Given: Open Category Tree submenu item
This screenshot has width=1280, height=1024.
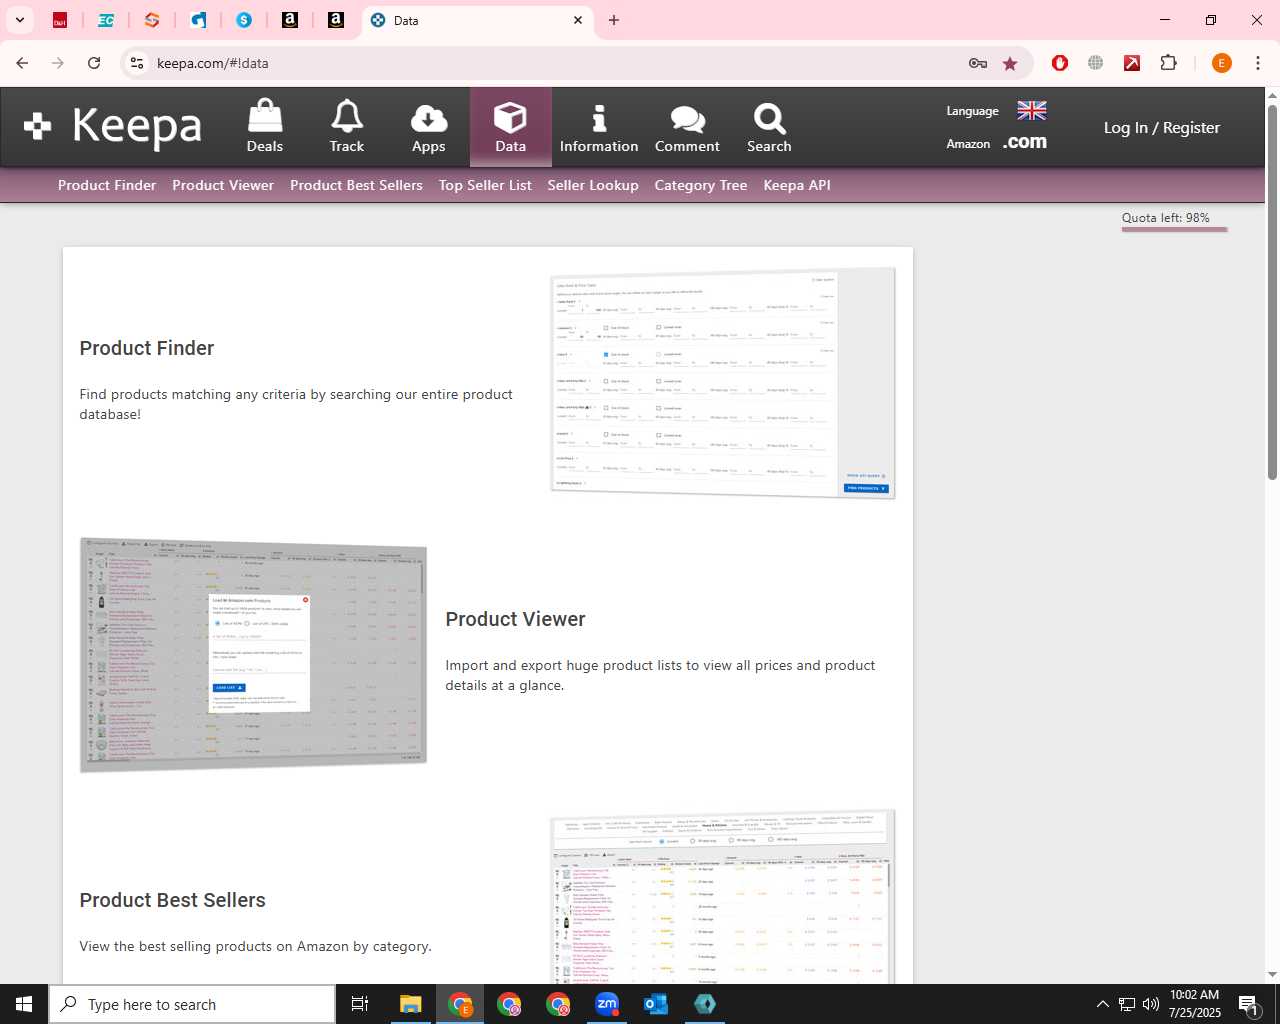Looking at the screenshot, I should 701,185.
